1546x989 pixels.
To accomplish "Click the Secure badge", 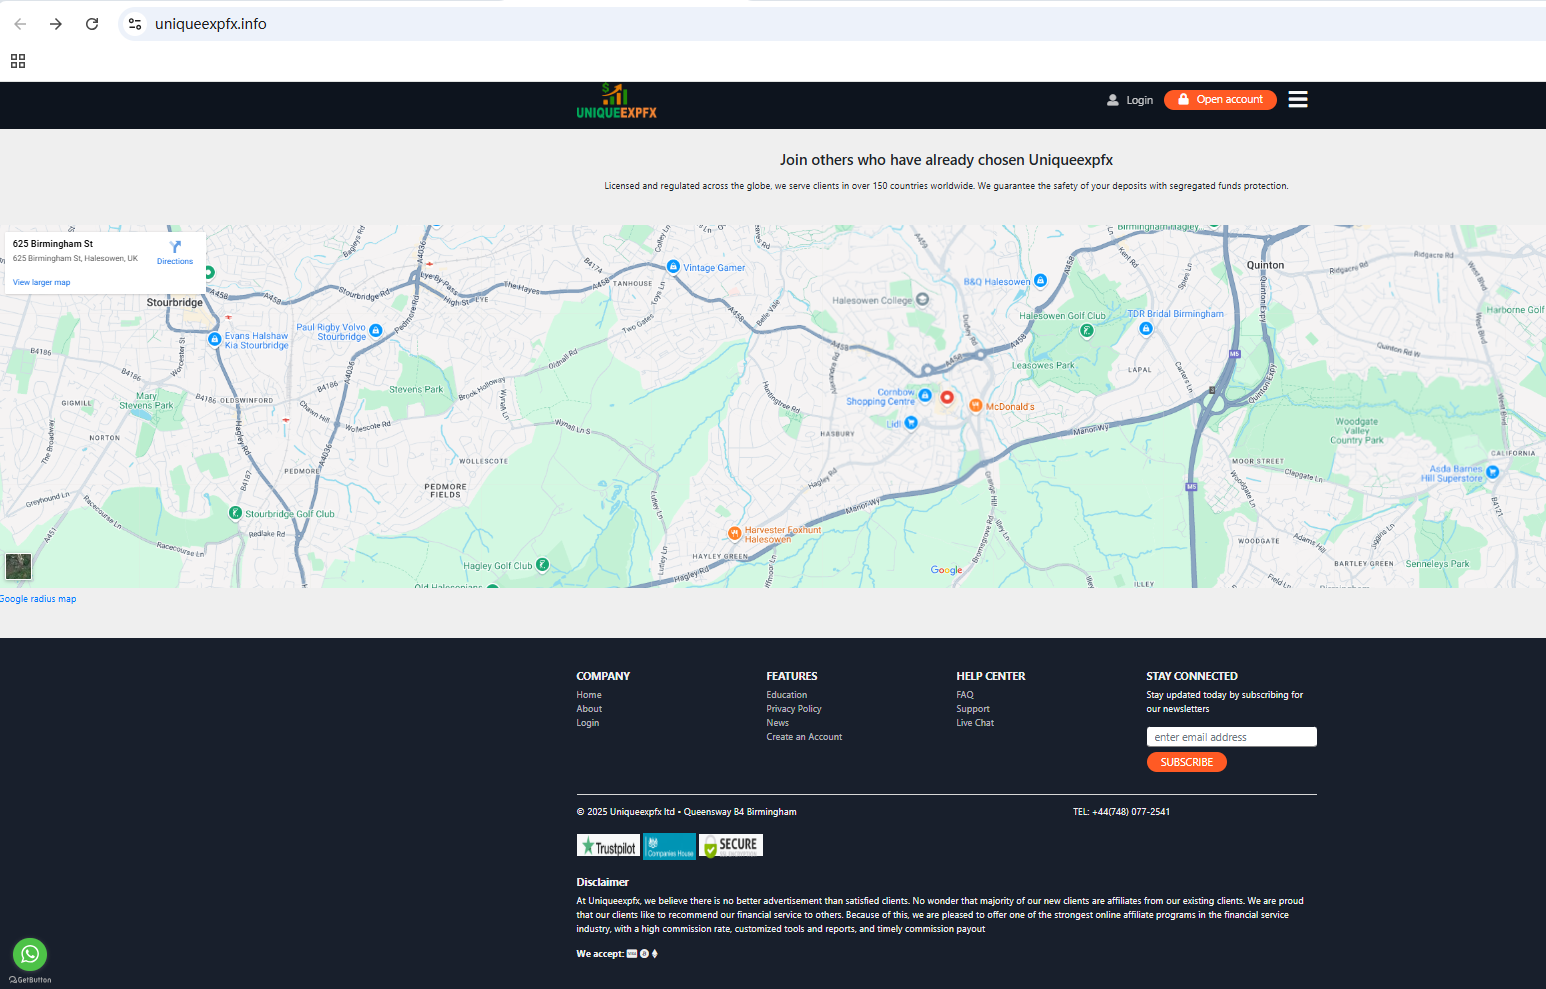I will (x=731, y=846).
